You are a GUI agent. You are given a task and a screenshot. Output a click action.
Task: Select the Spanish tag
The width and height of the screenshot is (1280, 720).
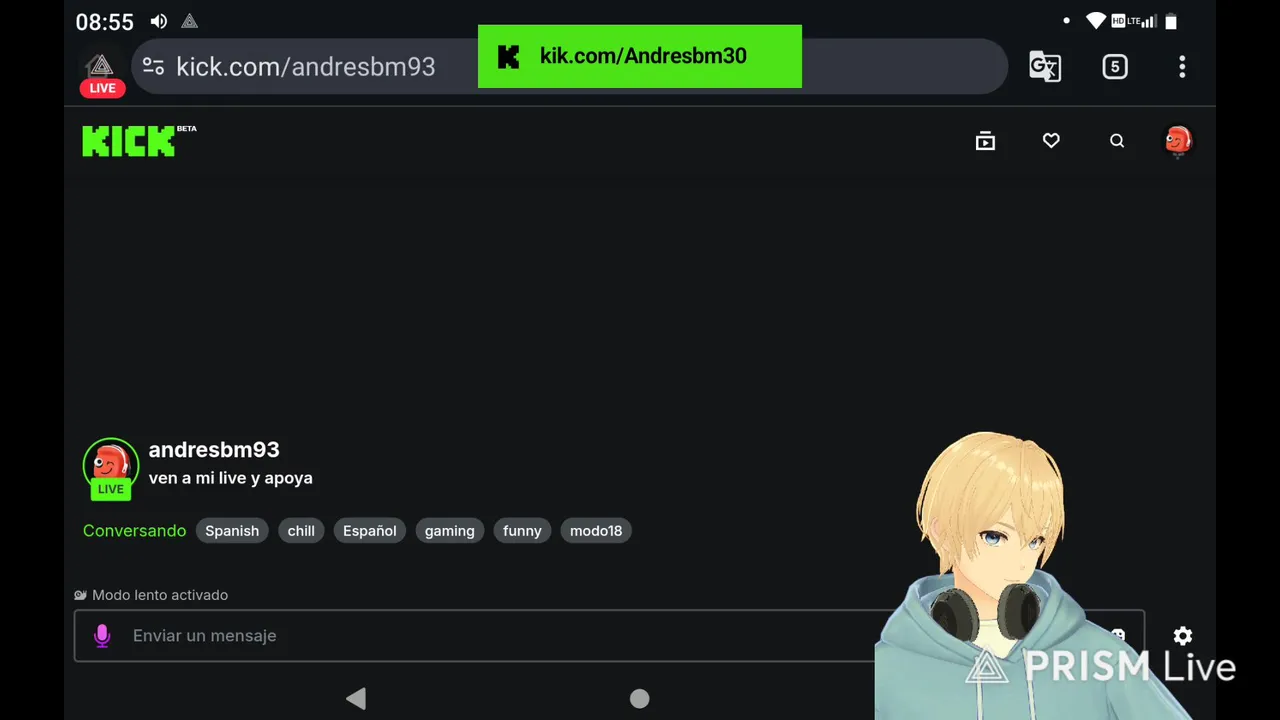tap(232, 531)
